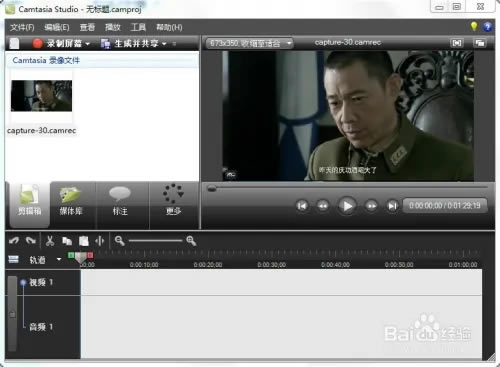The width and height of the screenshot is (500, 367).
Task: Click the zoom in magnifier icon
Action: [x=191, y=241]
